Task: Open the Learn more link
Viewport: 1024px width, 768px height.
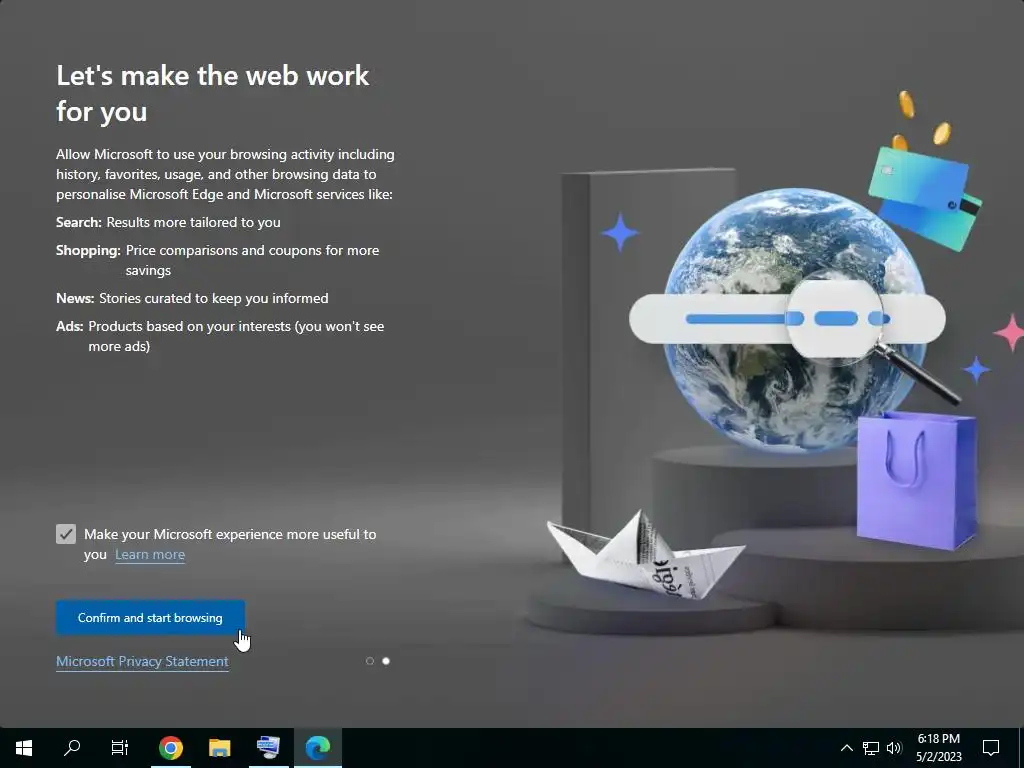Action: pyautogui.click(x=150, y=554)
